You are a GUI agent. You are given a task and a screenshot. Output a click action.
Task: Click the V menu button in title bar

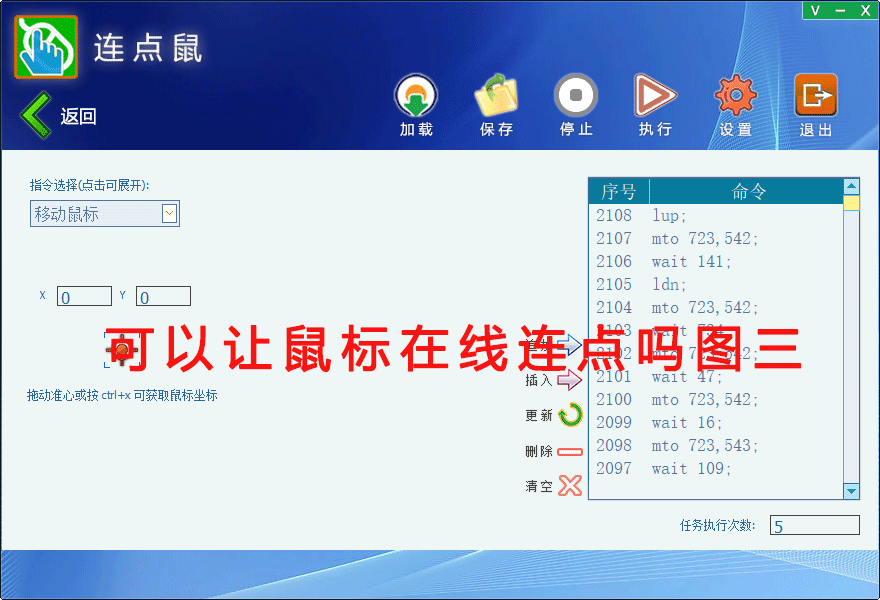(815, 10)
